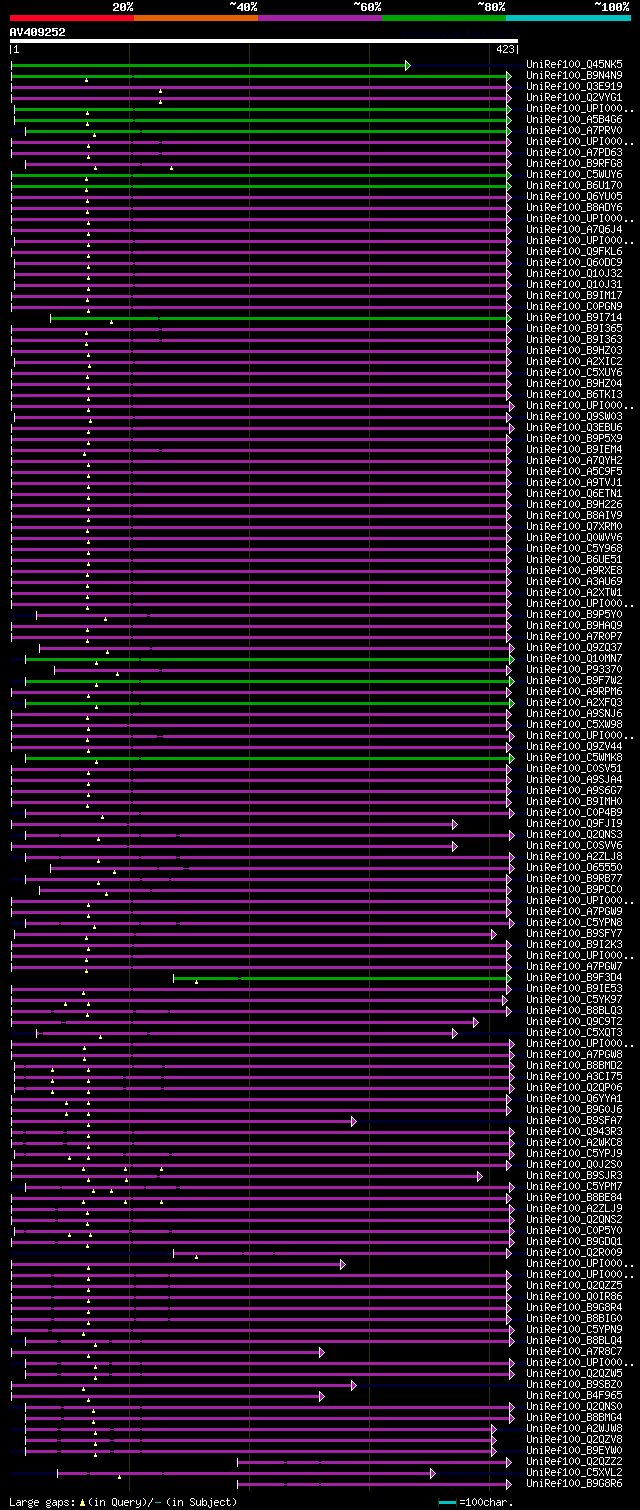640x1510 pixels.
Task: Select hit label UniRef100_B8ADY6
Action: click(x=575, y=208)
